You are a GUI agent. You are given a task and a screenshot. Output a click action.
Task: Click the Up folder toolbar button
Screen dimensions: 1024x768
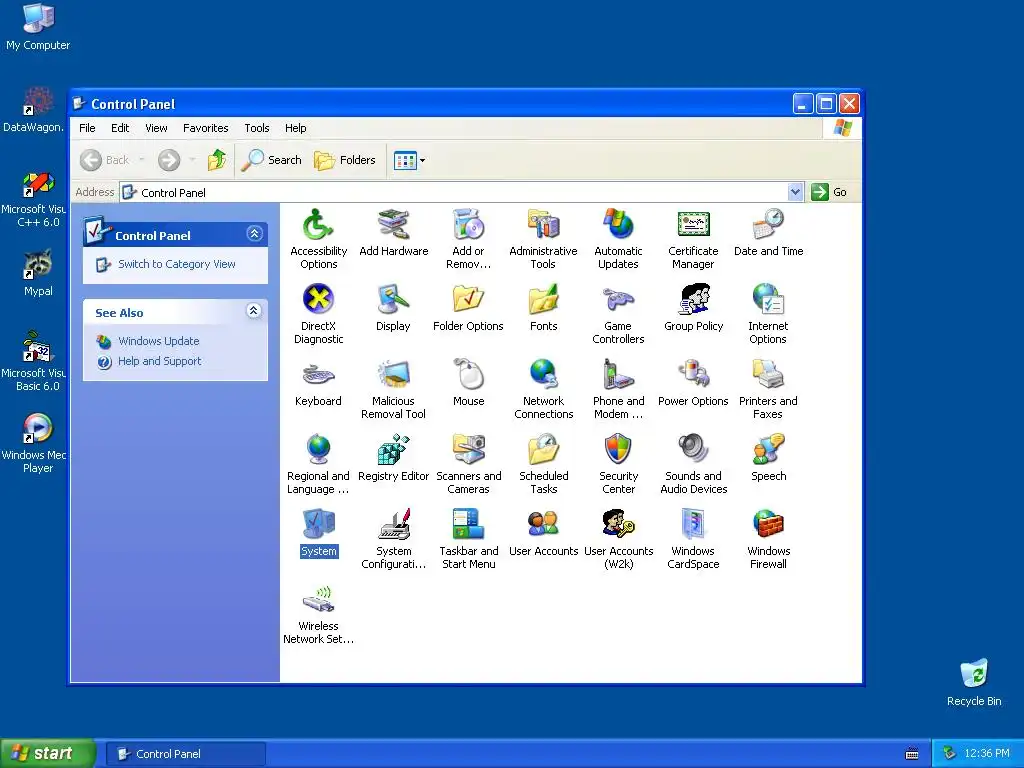(217, 160)
